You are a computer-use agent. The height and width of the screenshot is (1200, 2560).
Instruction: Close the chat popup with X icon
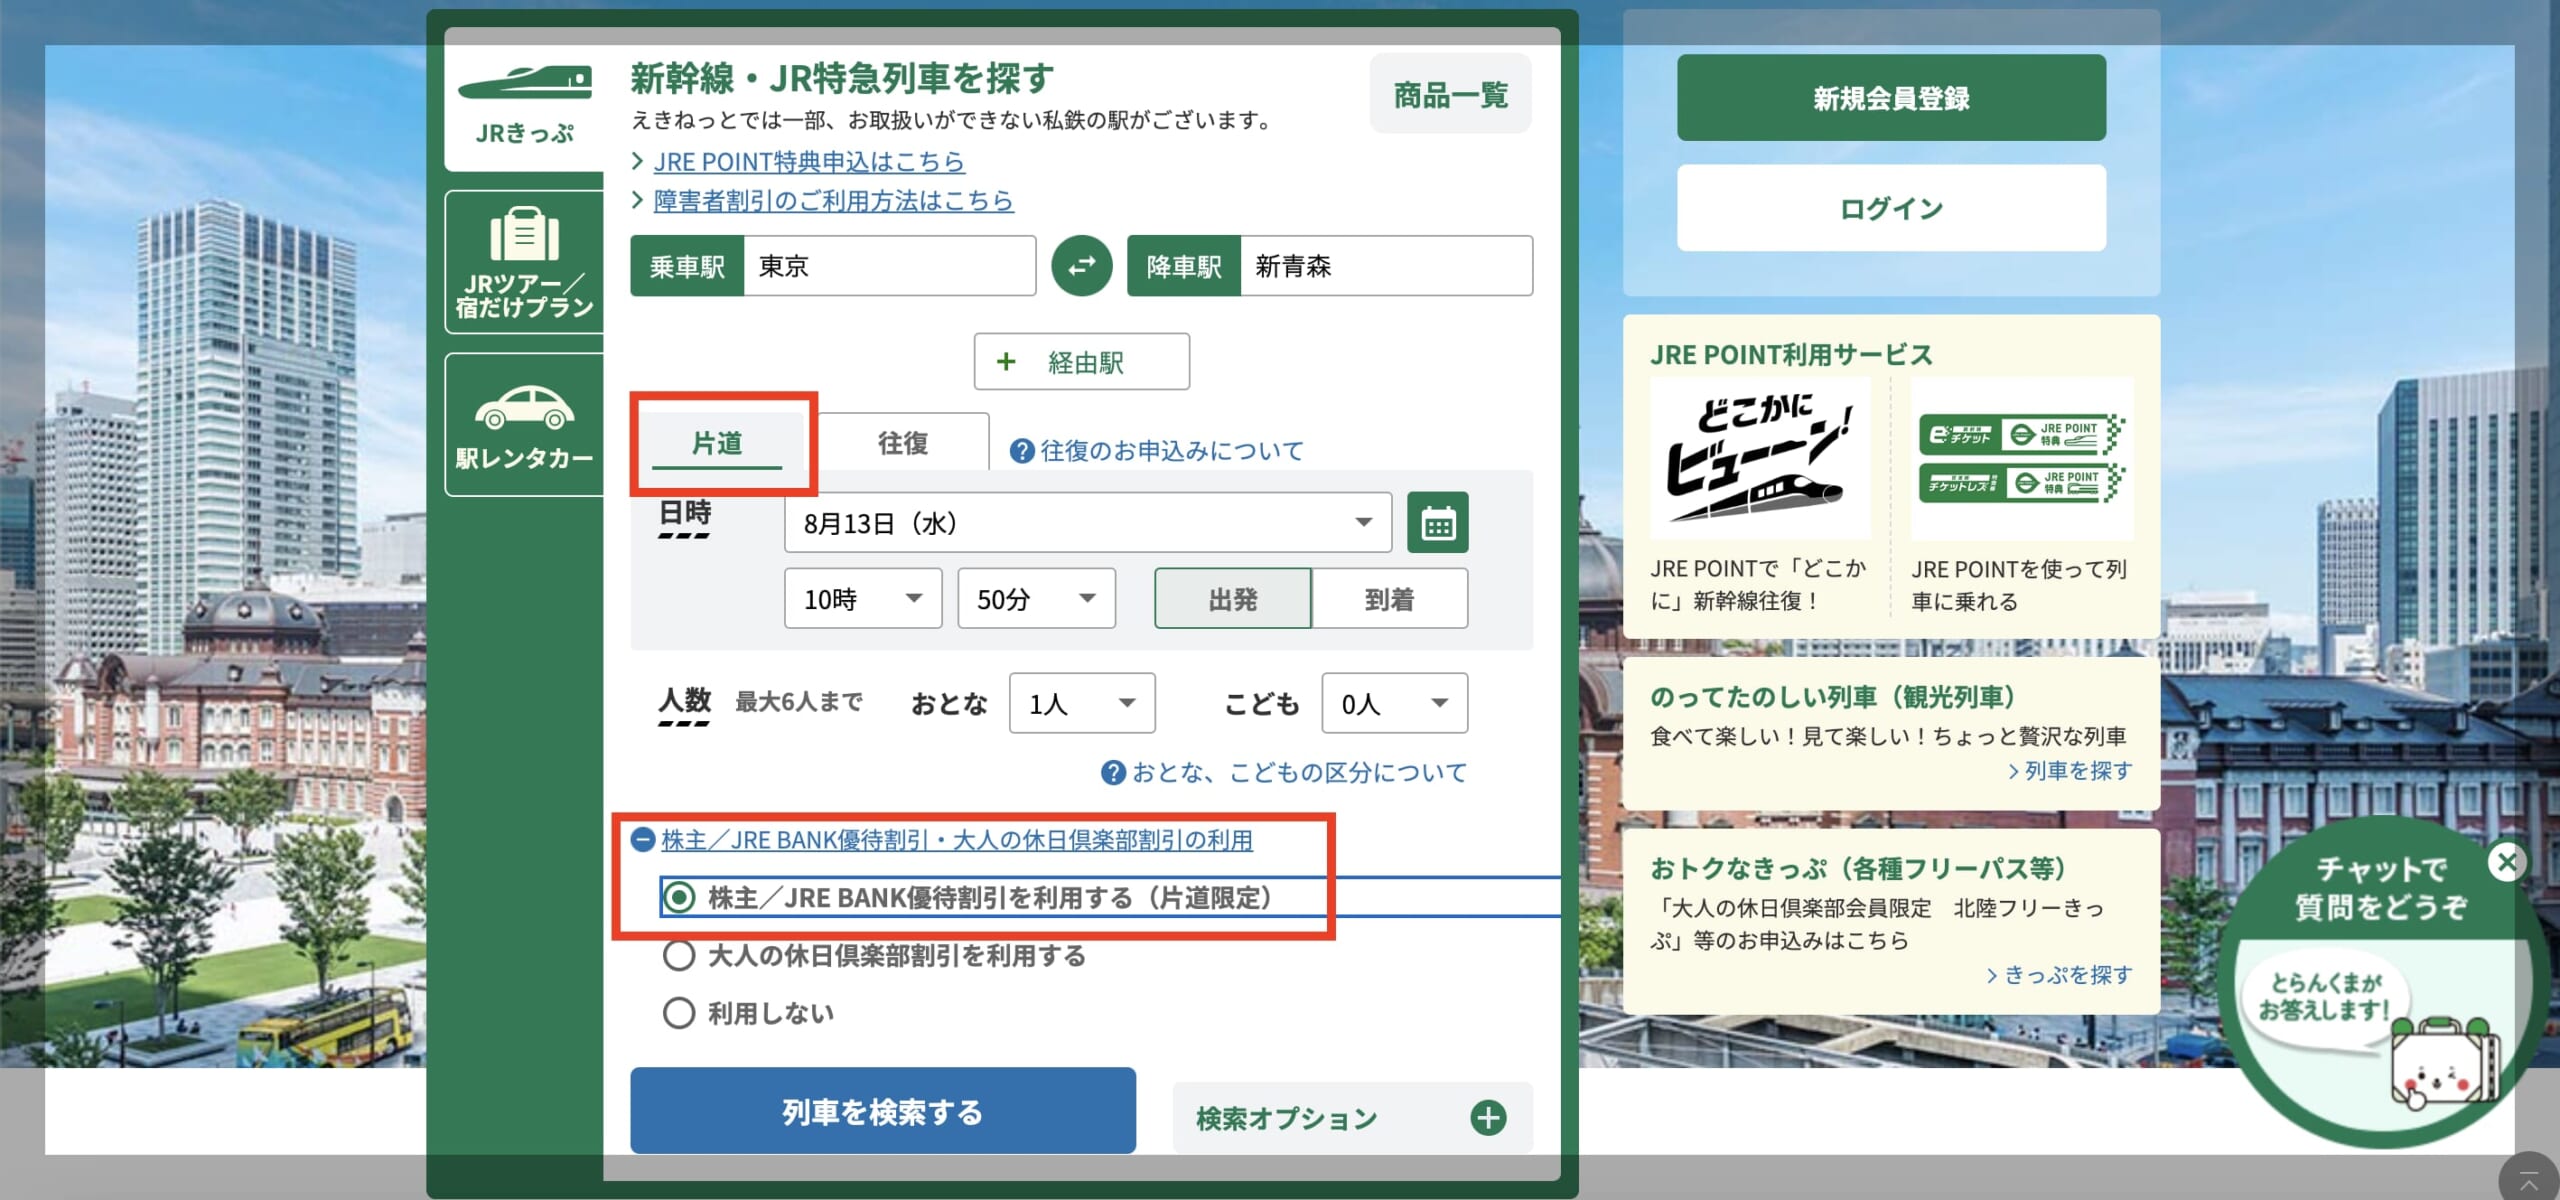[x=2506, y=861]
